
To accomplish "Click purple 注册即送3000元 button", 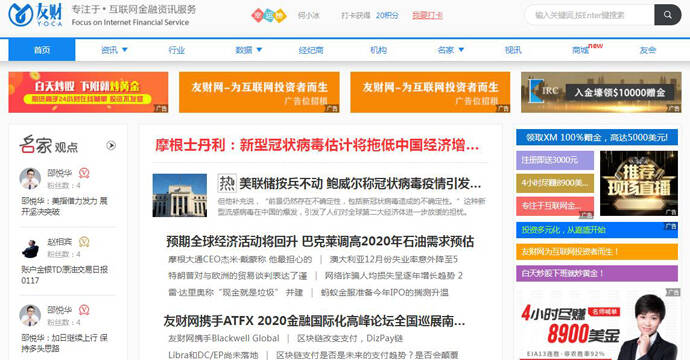I will click(x=555, y=160).
